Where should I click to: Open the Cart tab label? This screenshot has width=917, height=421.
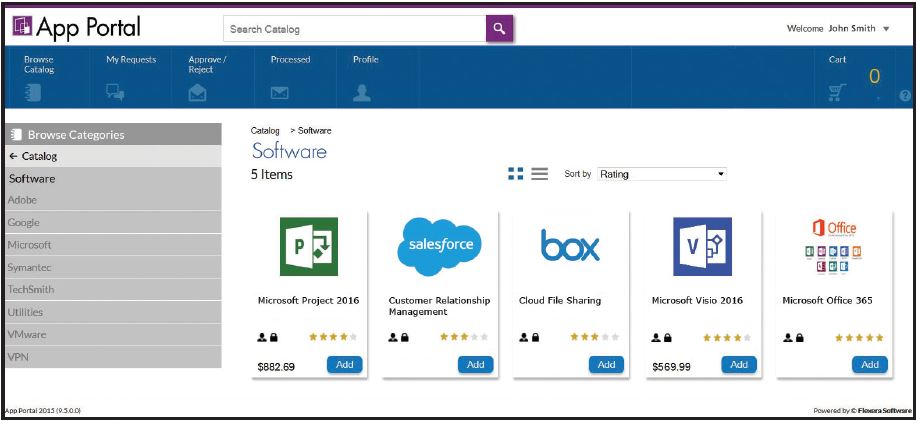[837, 59]
